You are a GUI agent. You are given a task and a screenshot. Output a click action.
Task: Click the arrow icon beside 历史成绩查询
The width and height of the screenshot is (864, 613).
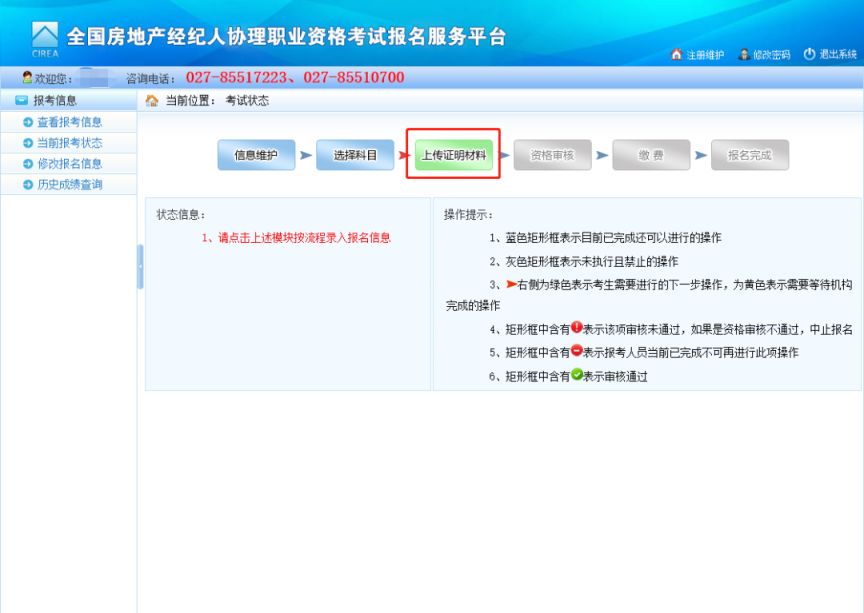tap(28, 185)
